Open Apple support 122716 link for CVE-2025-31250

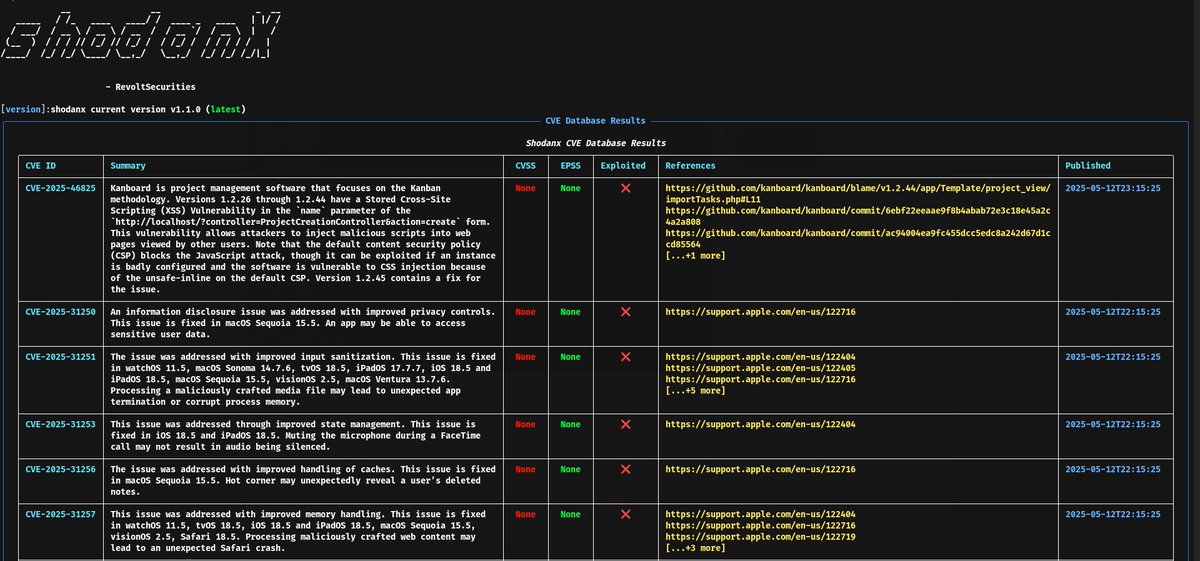(x=760, y=312)
